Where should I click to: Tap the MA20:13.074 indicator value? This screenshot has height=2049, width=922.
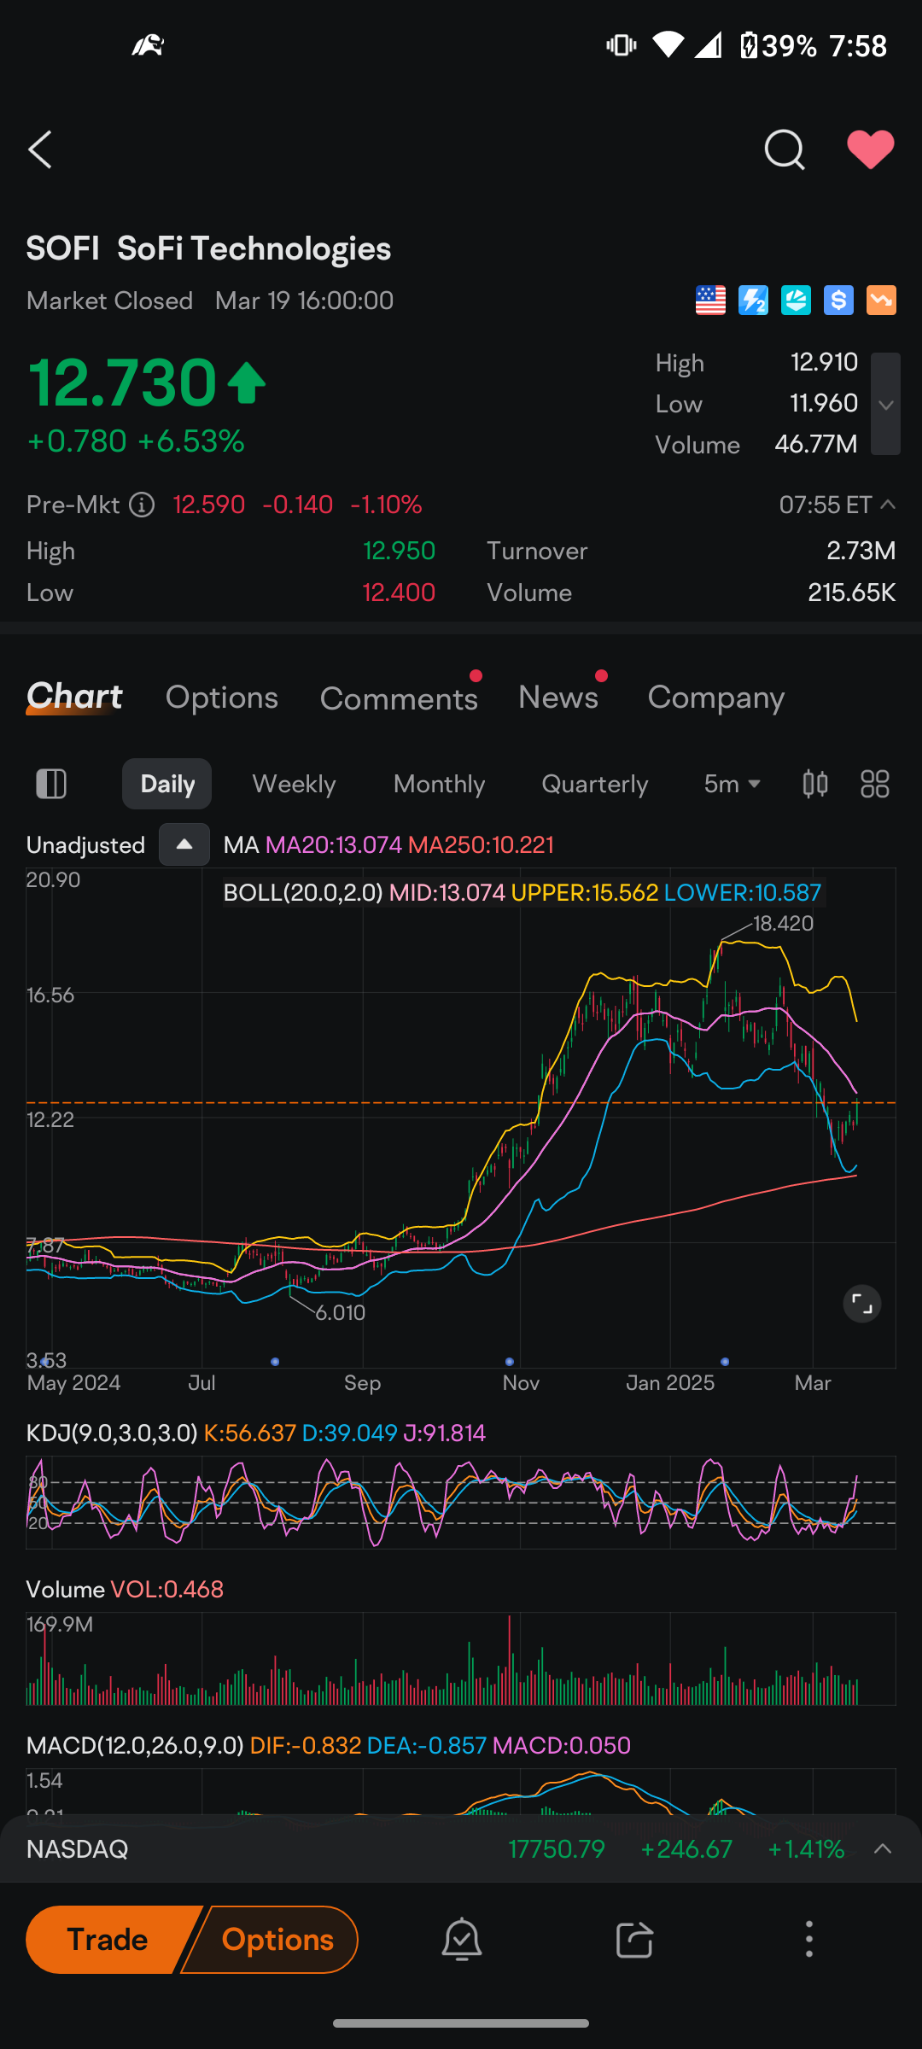pyautogui.click(x=334, y=845)
